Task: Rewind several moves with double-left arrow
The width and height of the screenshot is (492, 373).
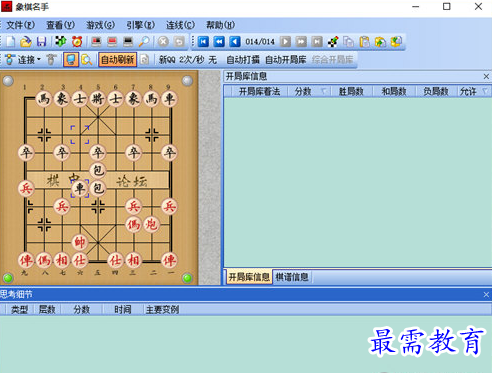Action: tap(219, 42)
